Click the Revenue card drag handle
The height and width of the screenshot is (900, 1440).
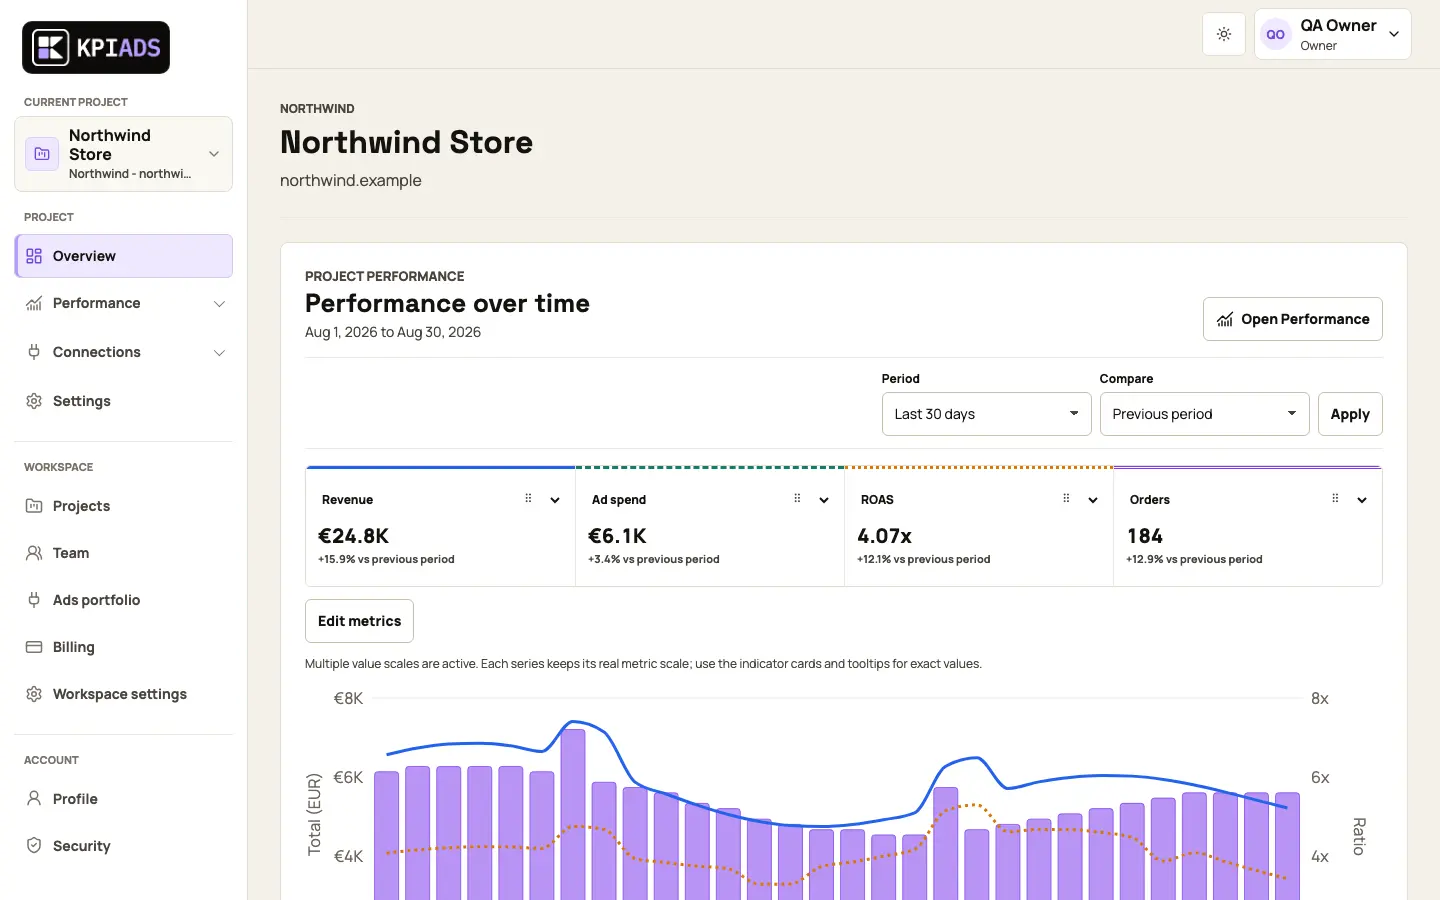coord(528,498)
